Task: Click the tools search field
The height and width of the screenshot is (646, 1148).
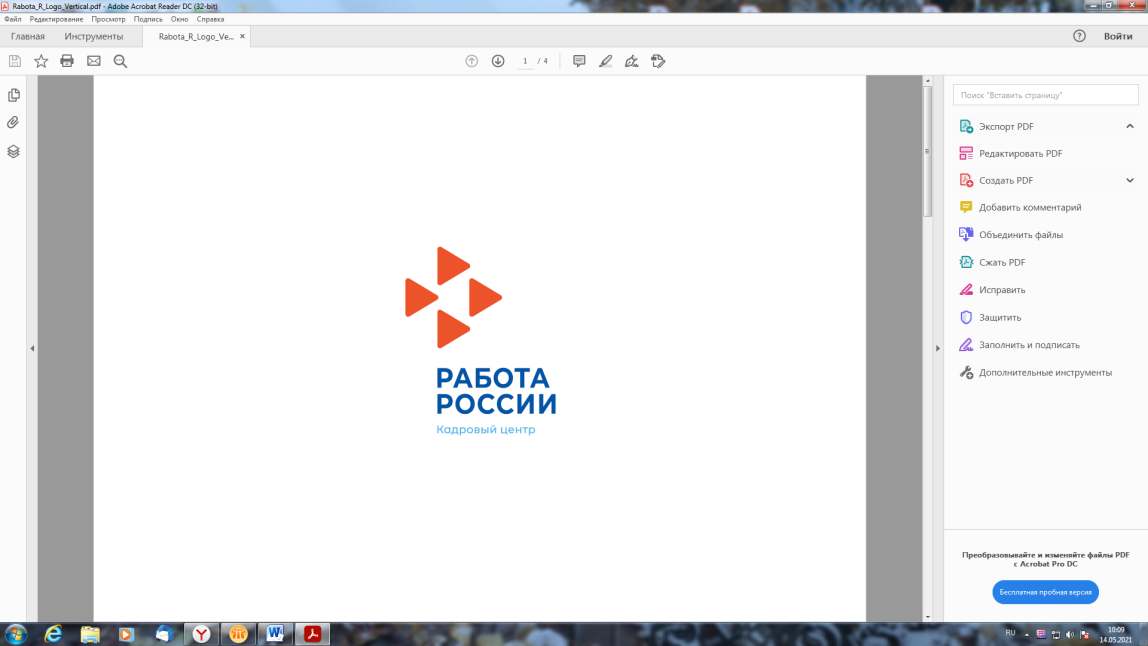Action: click(1046, 95)
